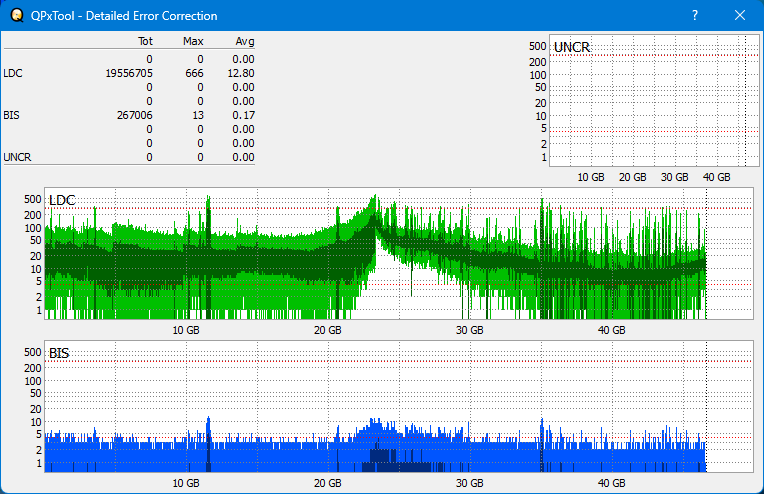The width and height of the screenshot is (764, 494).
Task: Click the UNCR graph title
Action: click(572, 47)
